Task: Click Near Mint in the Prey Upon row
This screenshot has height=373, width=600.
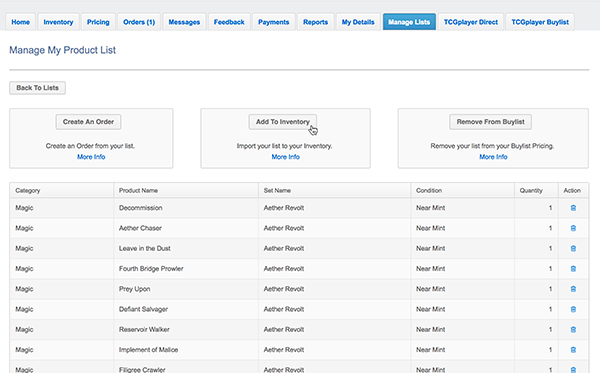Action: 430,289
